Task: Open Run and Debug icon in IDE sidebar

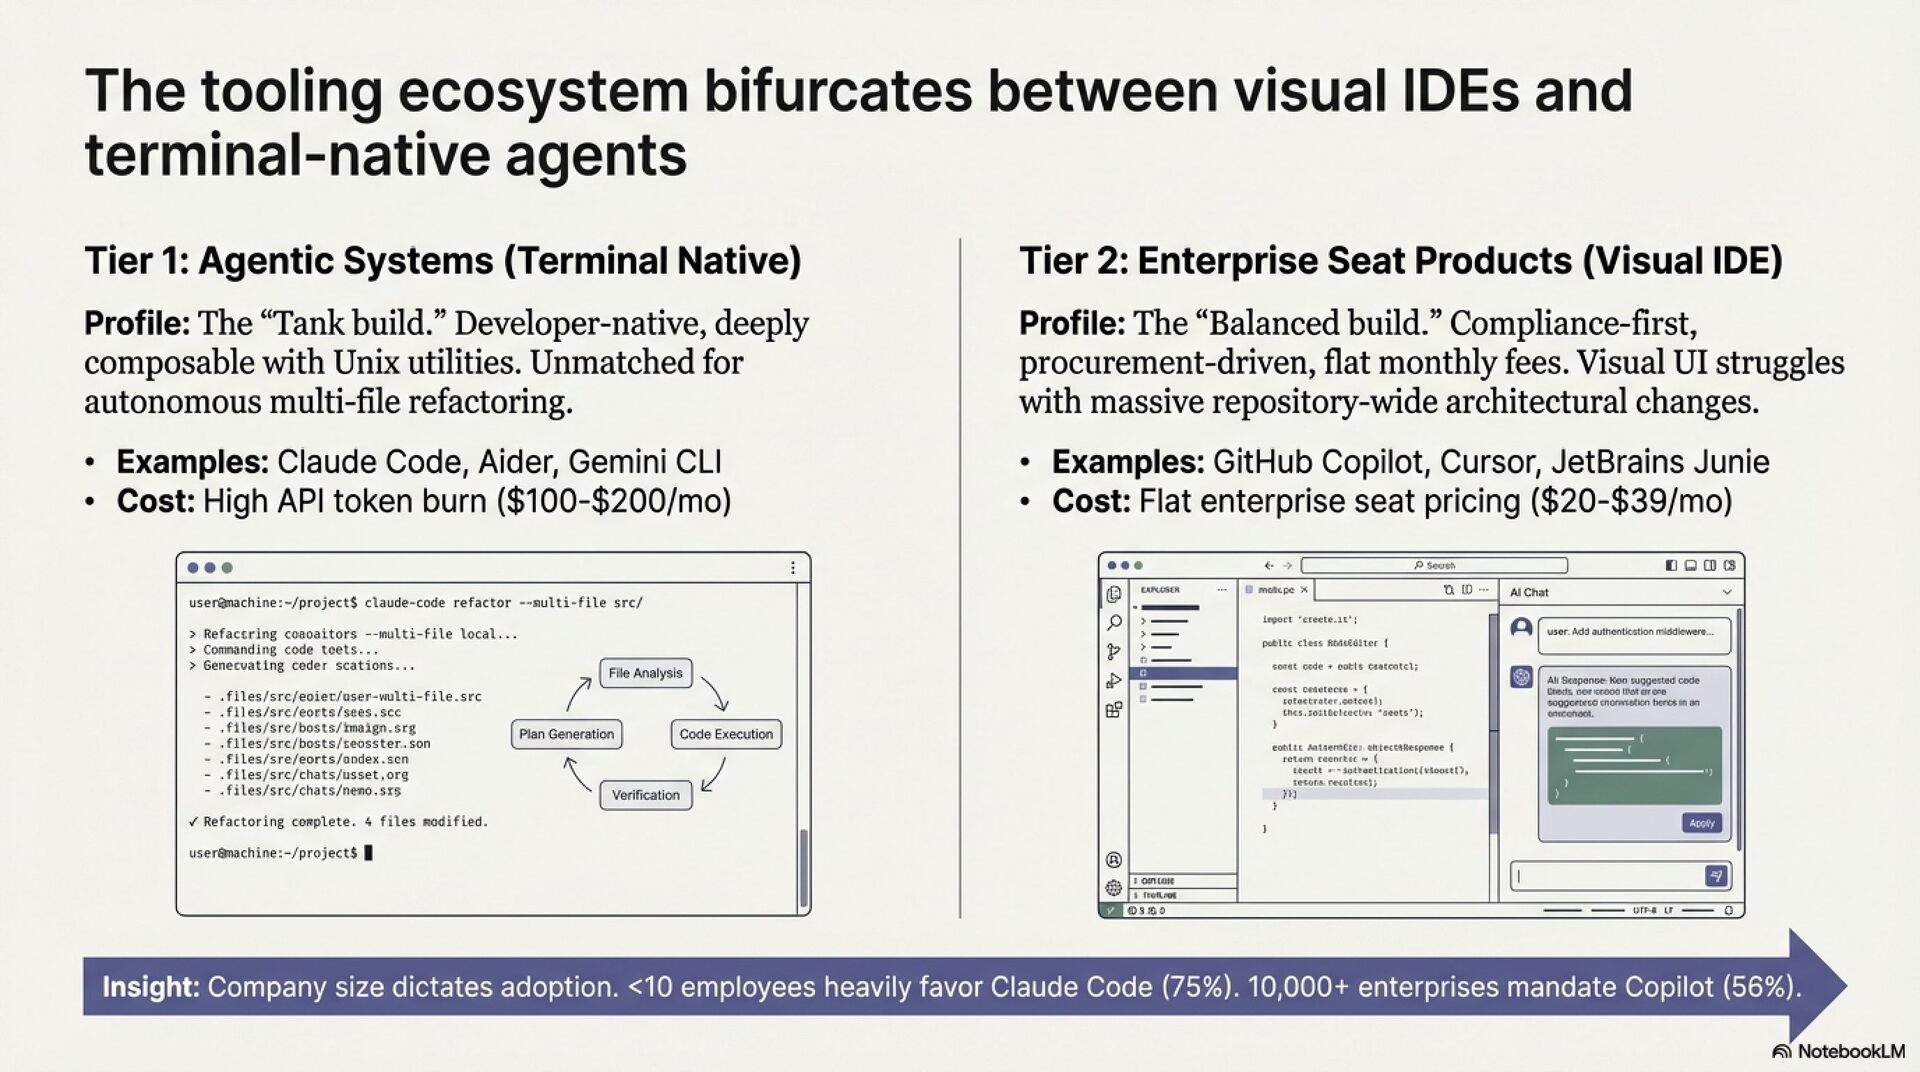Action: pos(1114,680)
